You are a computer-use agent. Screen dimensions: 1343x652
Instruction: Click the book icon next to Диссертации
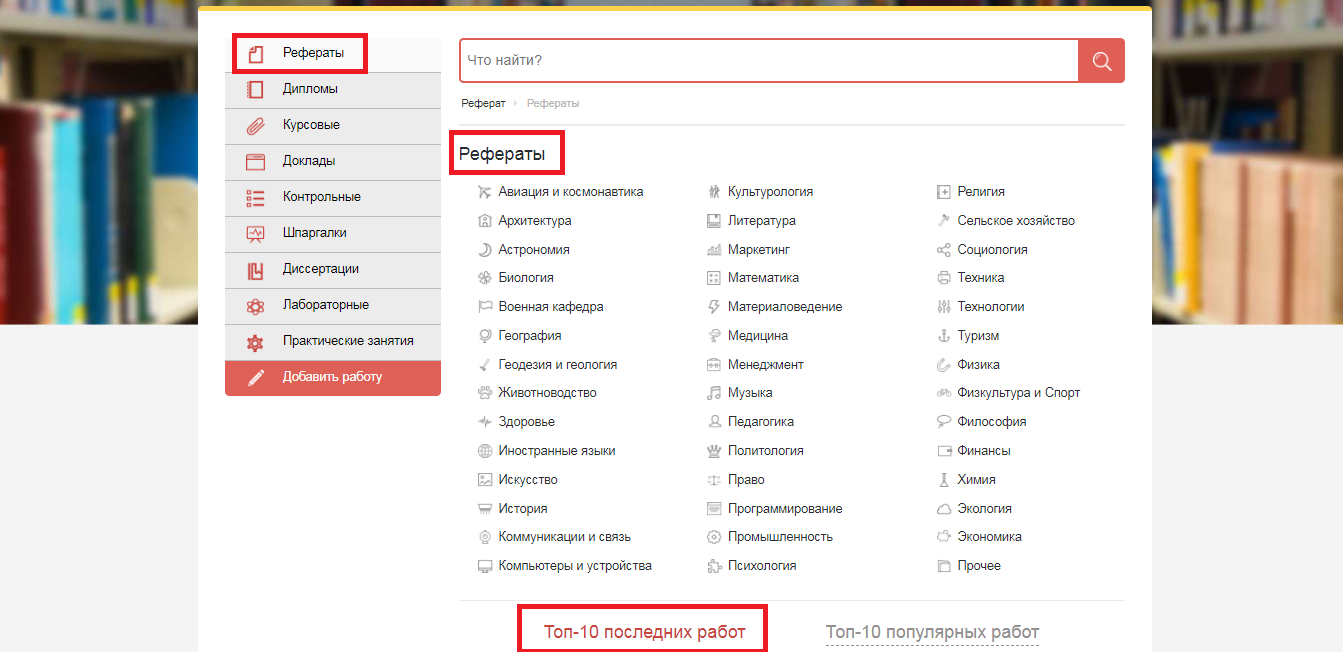(253, 270)
